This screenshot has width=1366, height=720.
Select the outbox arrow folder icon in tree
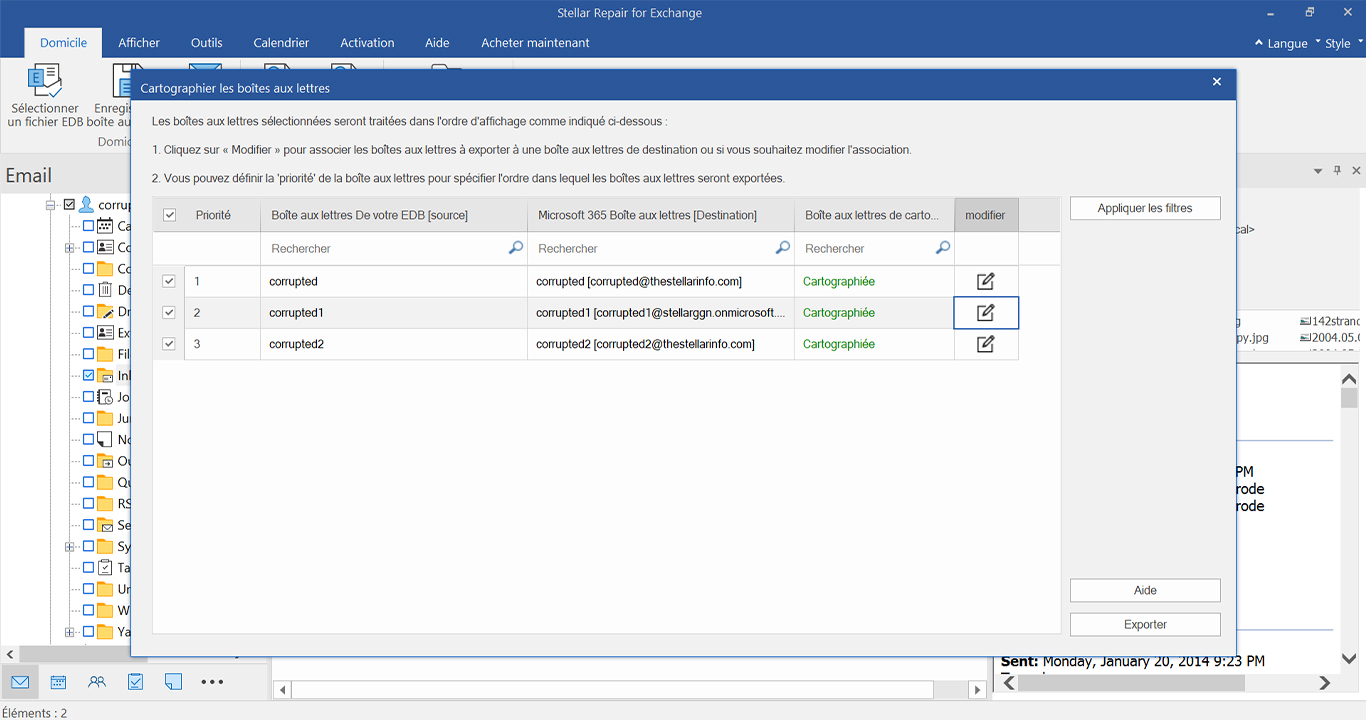[105, 461]
